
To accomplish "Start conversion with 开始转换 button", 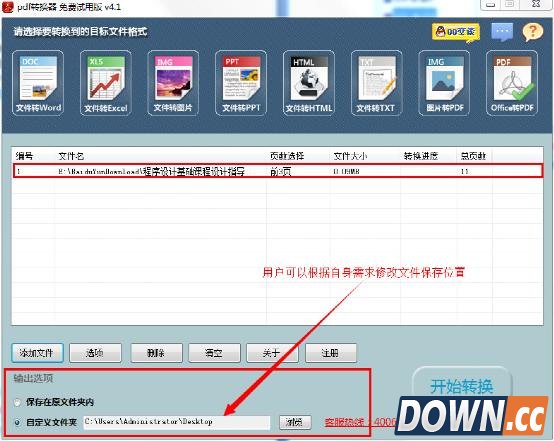I will pos(462,386).
